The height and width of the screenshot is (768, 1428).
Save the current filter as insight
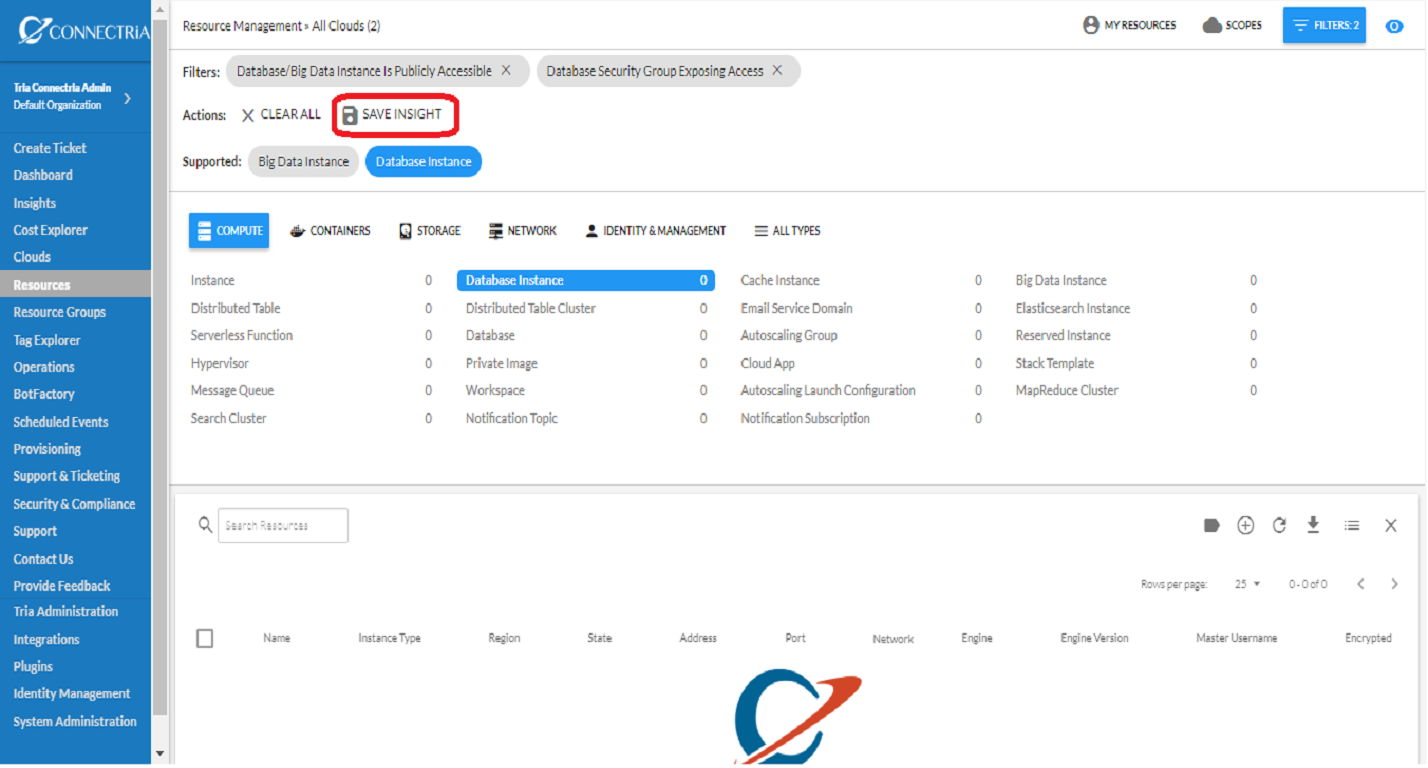pos(391,115)
